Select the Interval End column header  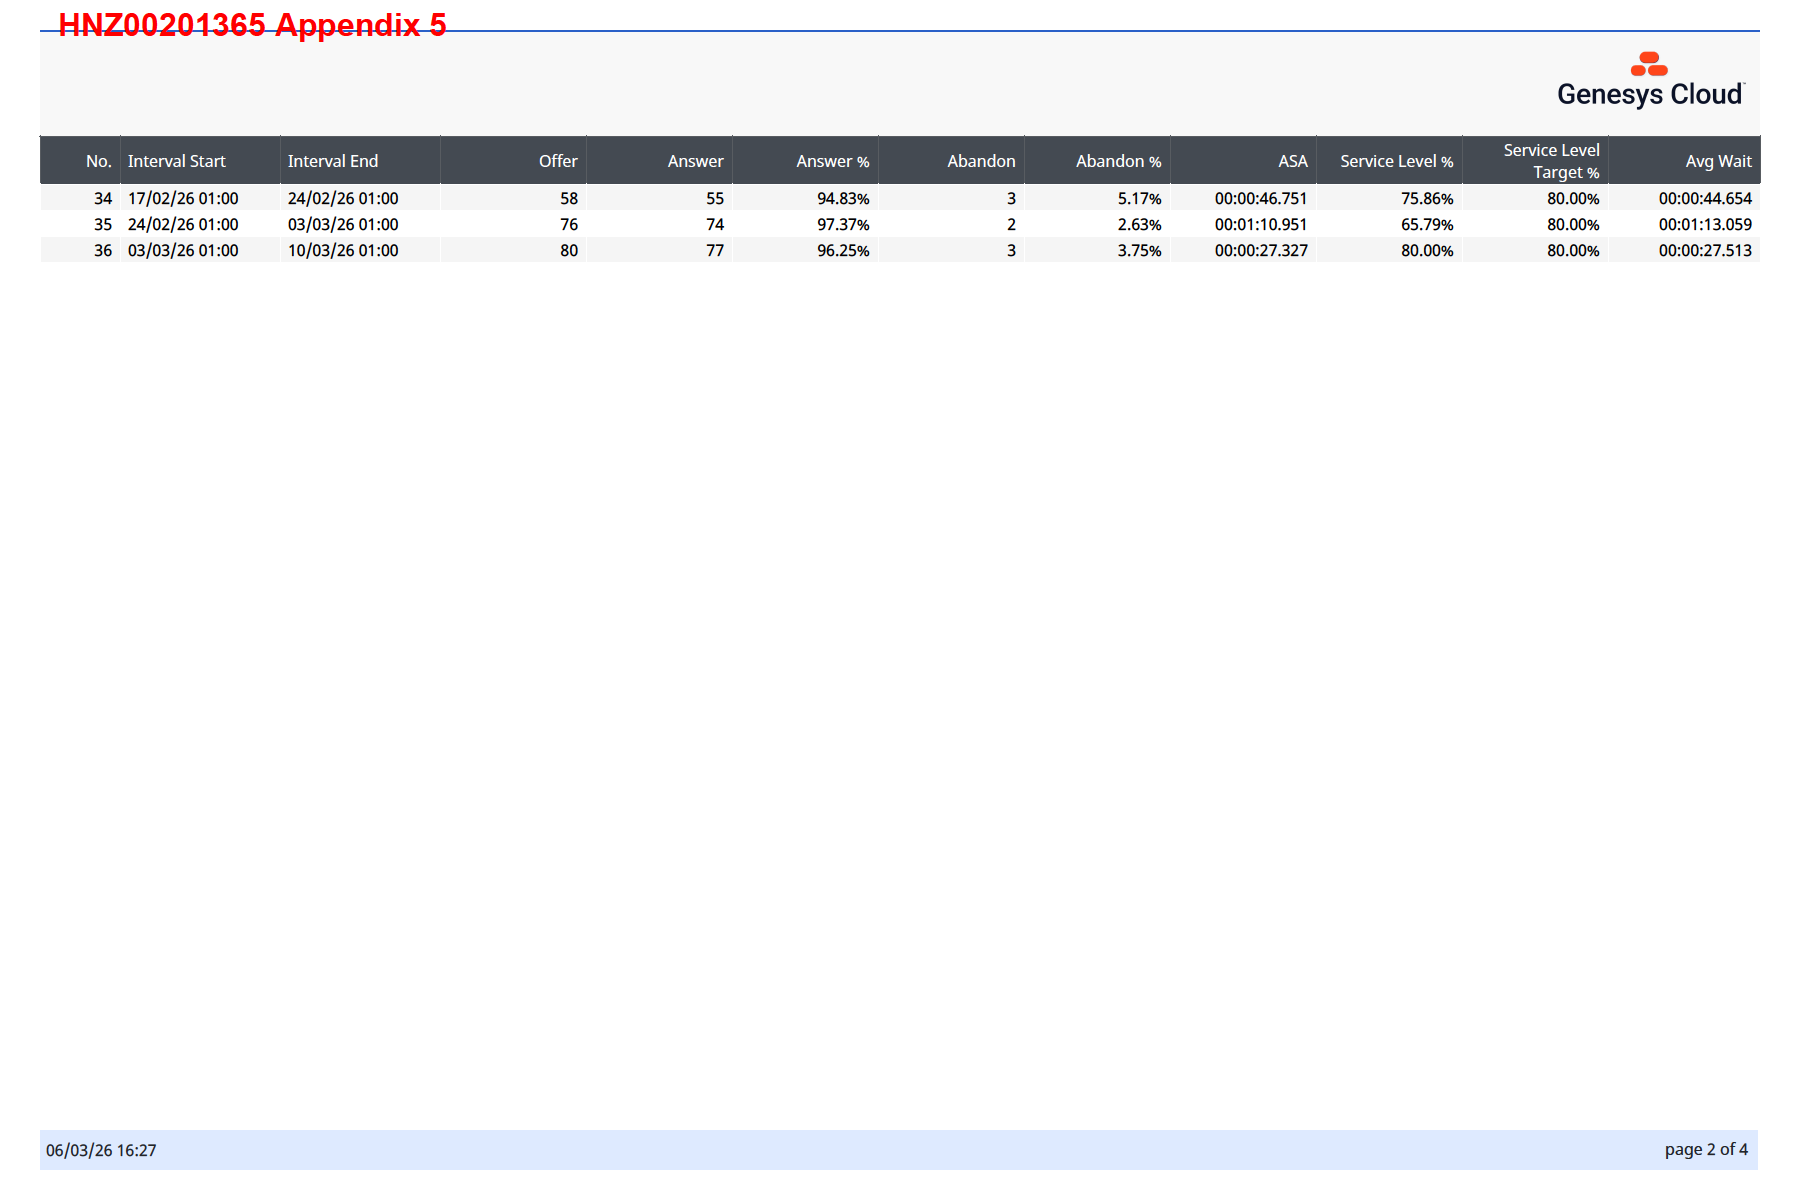pos(333,161)
